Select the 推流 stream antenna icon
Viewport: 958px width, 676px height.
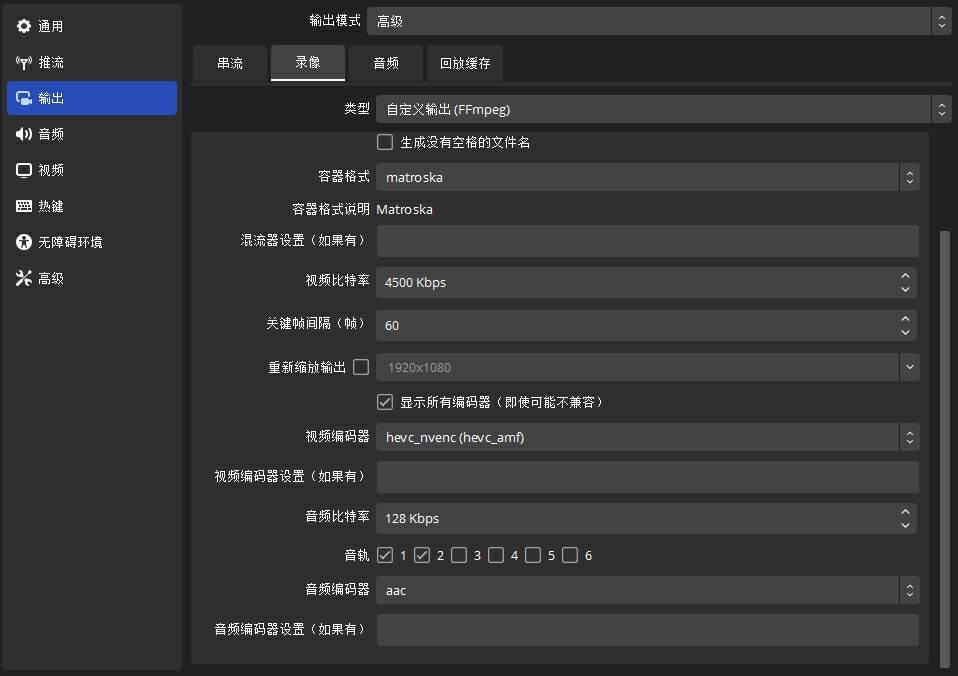click(24, 62)
